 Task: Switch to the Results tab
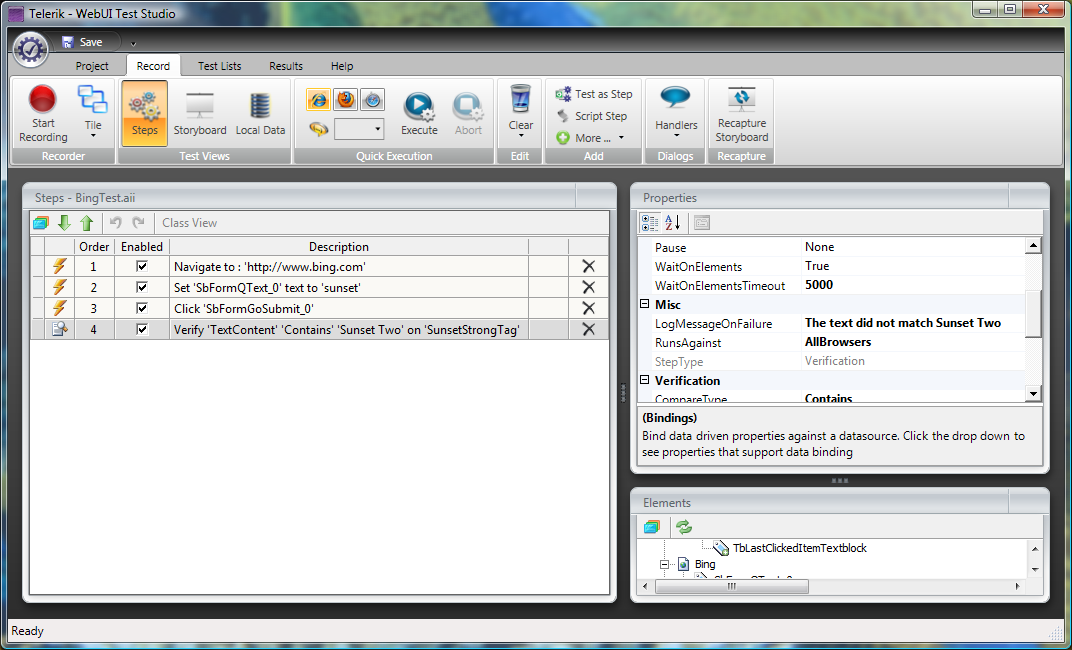point(286,66)
